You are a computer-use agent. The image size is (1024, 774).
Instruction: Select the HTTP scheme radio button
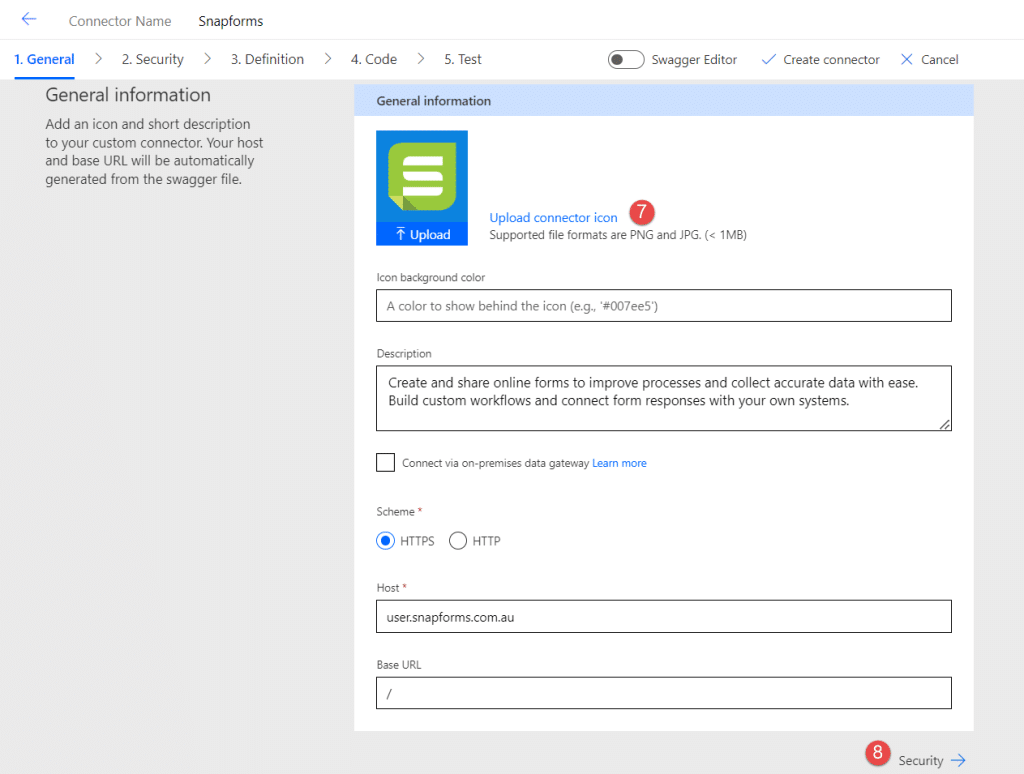(x=457, y=540)
